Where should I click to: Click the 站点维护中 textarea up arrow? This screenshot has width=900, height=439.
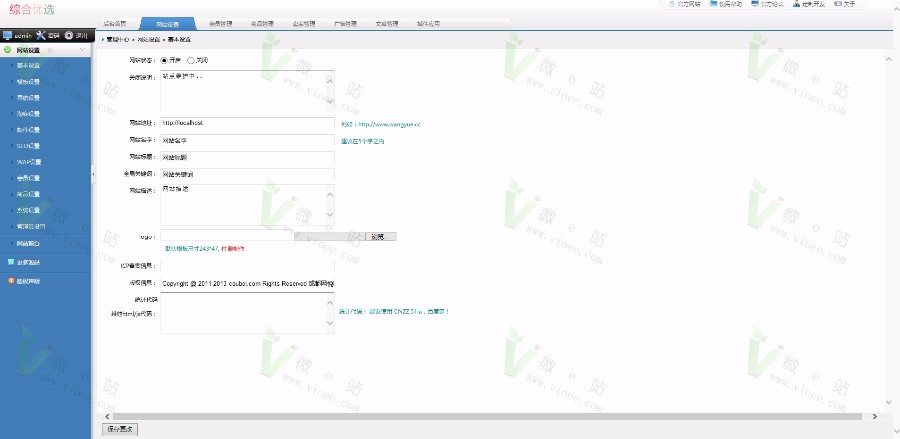[329, 80]
